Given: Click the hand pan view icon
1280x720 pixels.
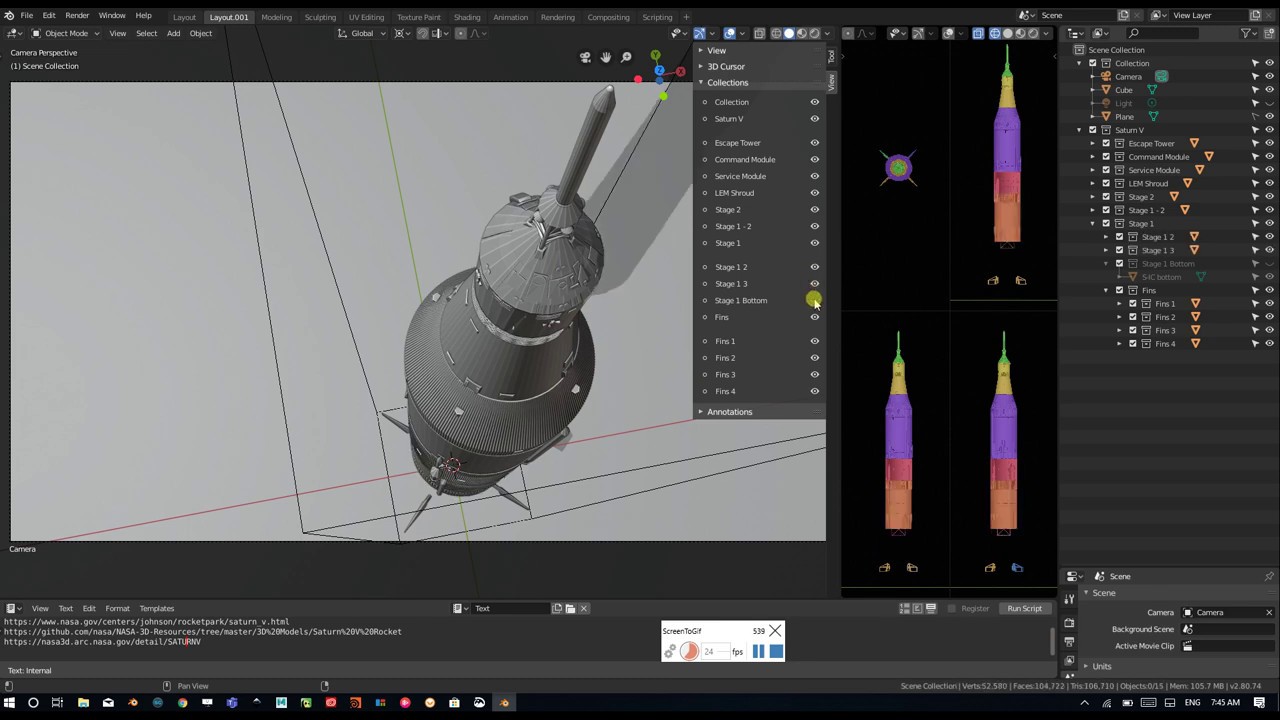Looking at the screenshot, I should (605, 58).
